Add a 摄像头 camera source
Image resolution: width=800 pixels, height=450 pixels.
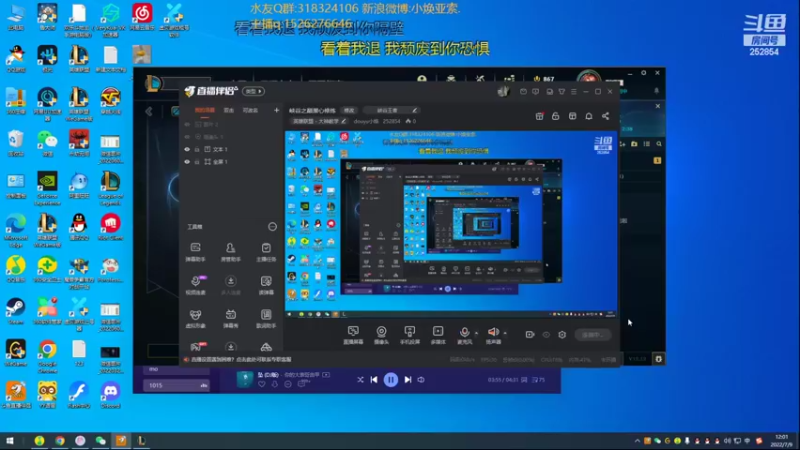pos(381,335)
